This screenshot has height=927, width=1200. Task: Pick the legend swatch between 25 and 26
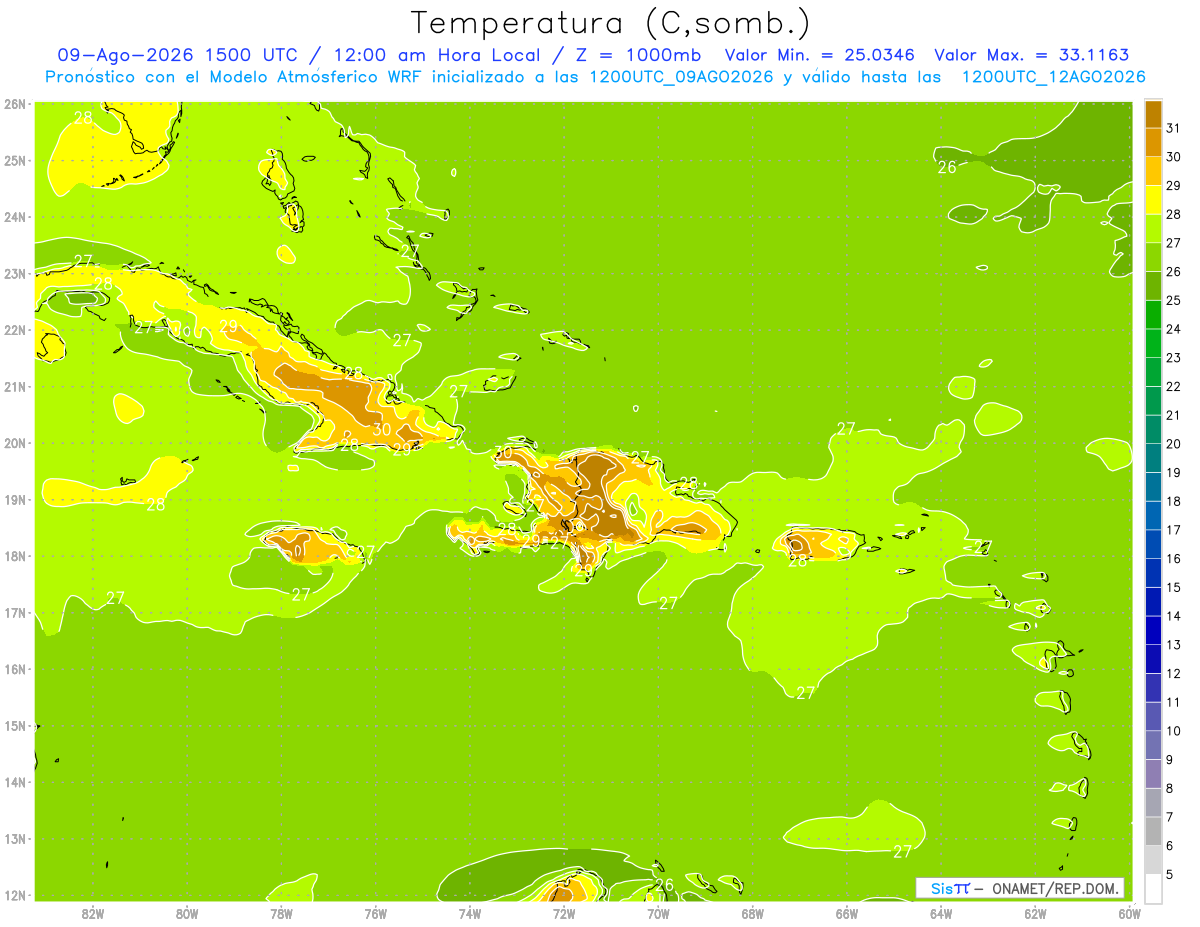pos(1153,286)
